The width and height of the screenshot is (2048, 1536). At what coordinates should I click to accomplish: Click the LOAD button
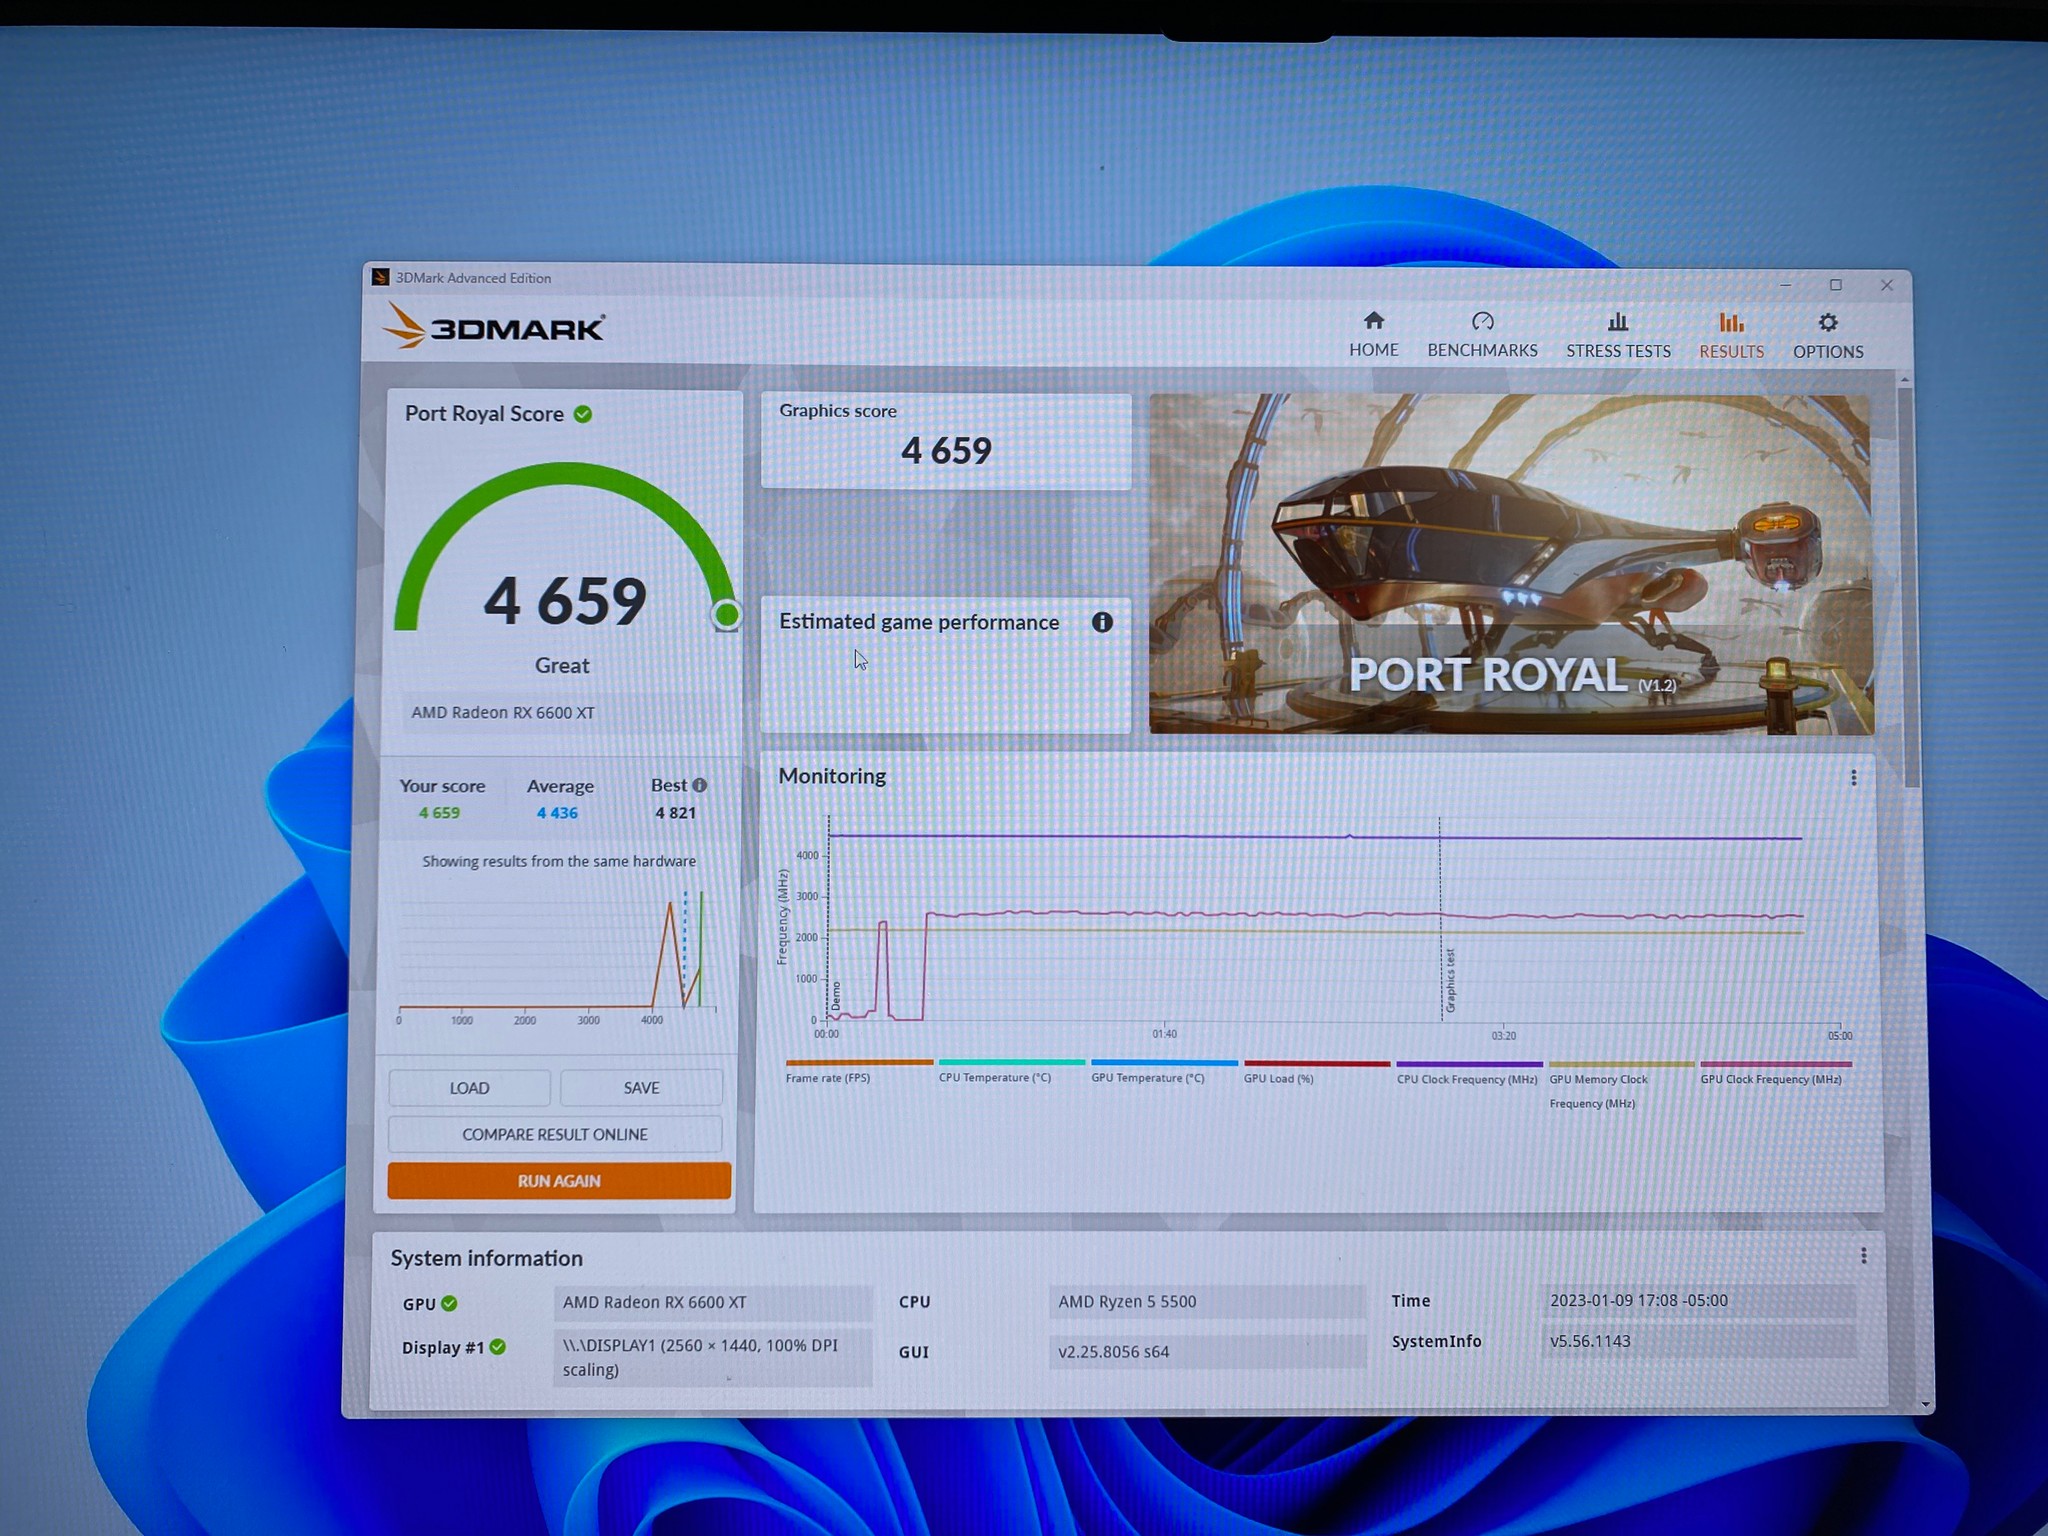pyautogui.click(x=469, y=1088)
